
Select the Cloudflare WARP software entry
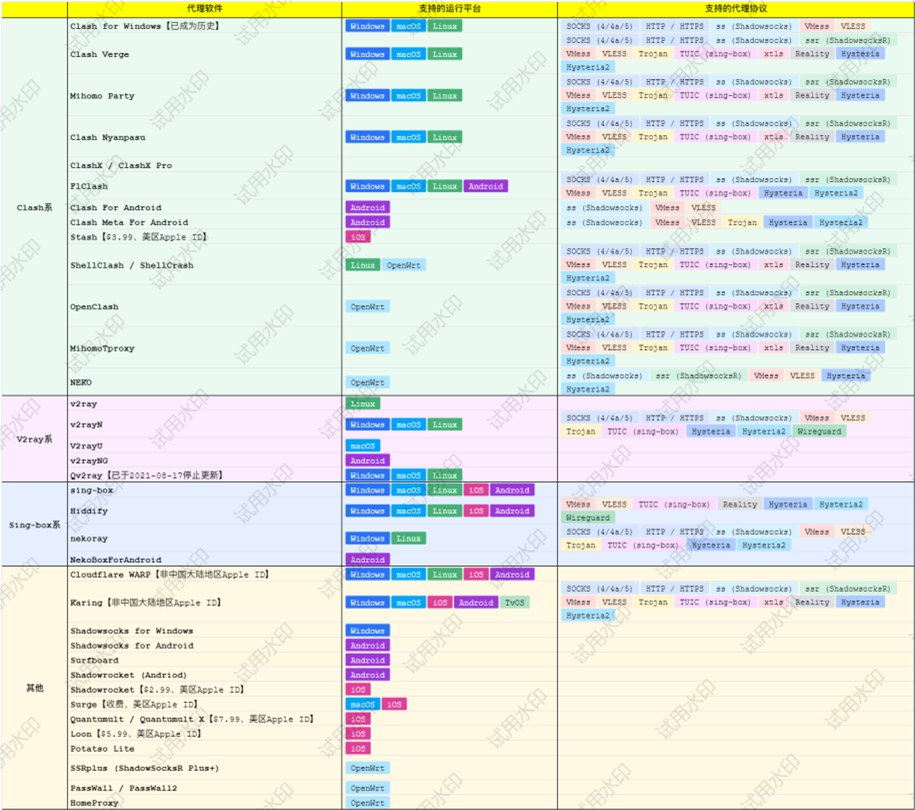click(x=170, y=575)
